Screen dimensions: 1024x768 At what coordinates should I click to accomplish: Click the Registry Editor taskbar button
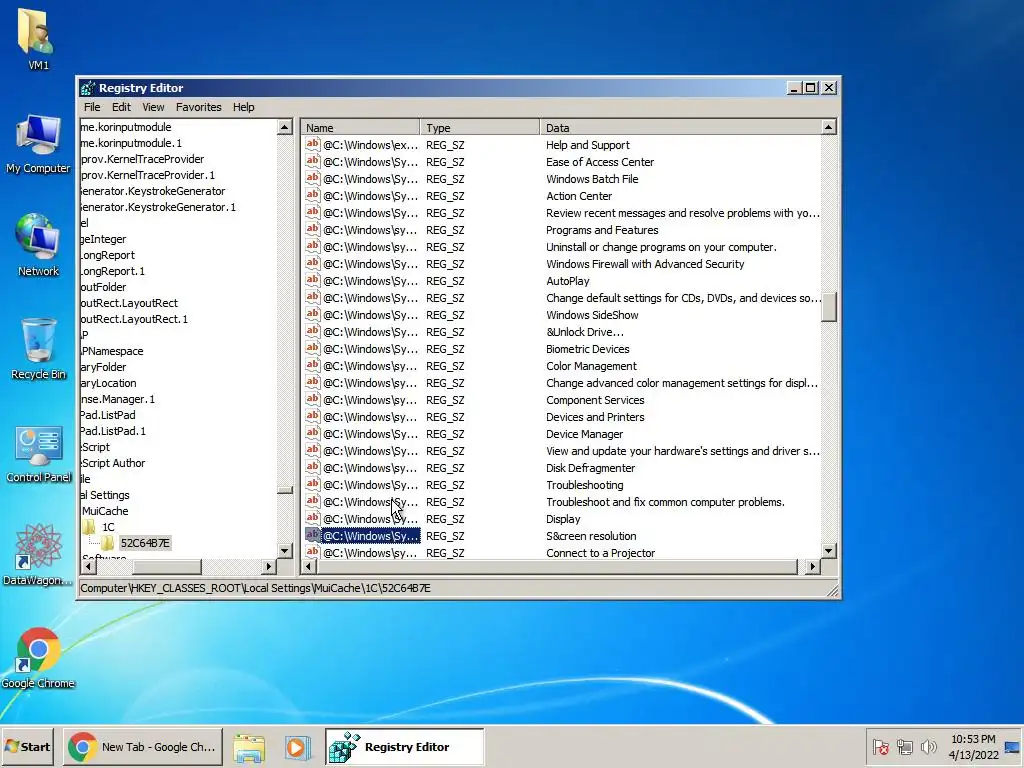pos(405,747)
